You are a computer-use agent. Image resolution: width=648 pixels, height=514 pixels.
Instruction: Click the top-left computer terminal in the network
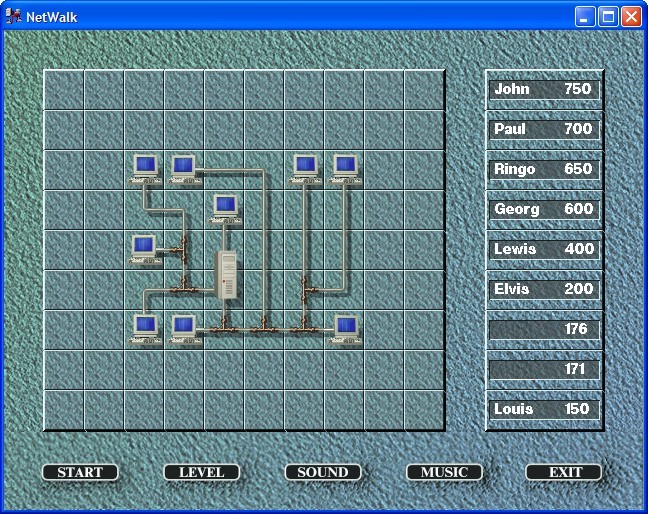tap(145, 169)
